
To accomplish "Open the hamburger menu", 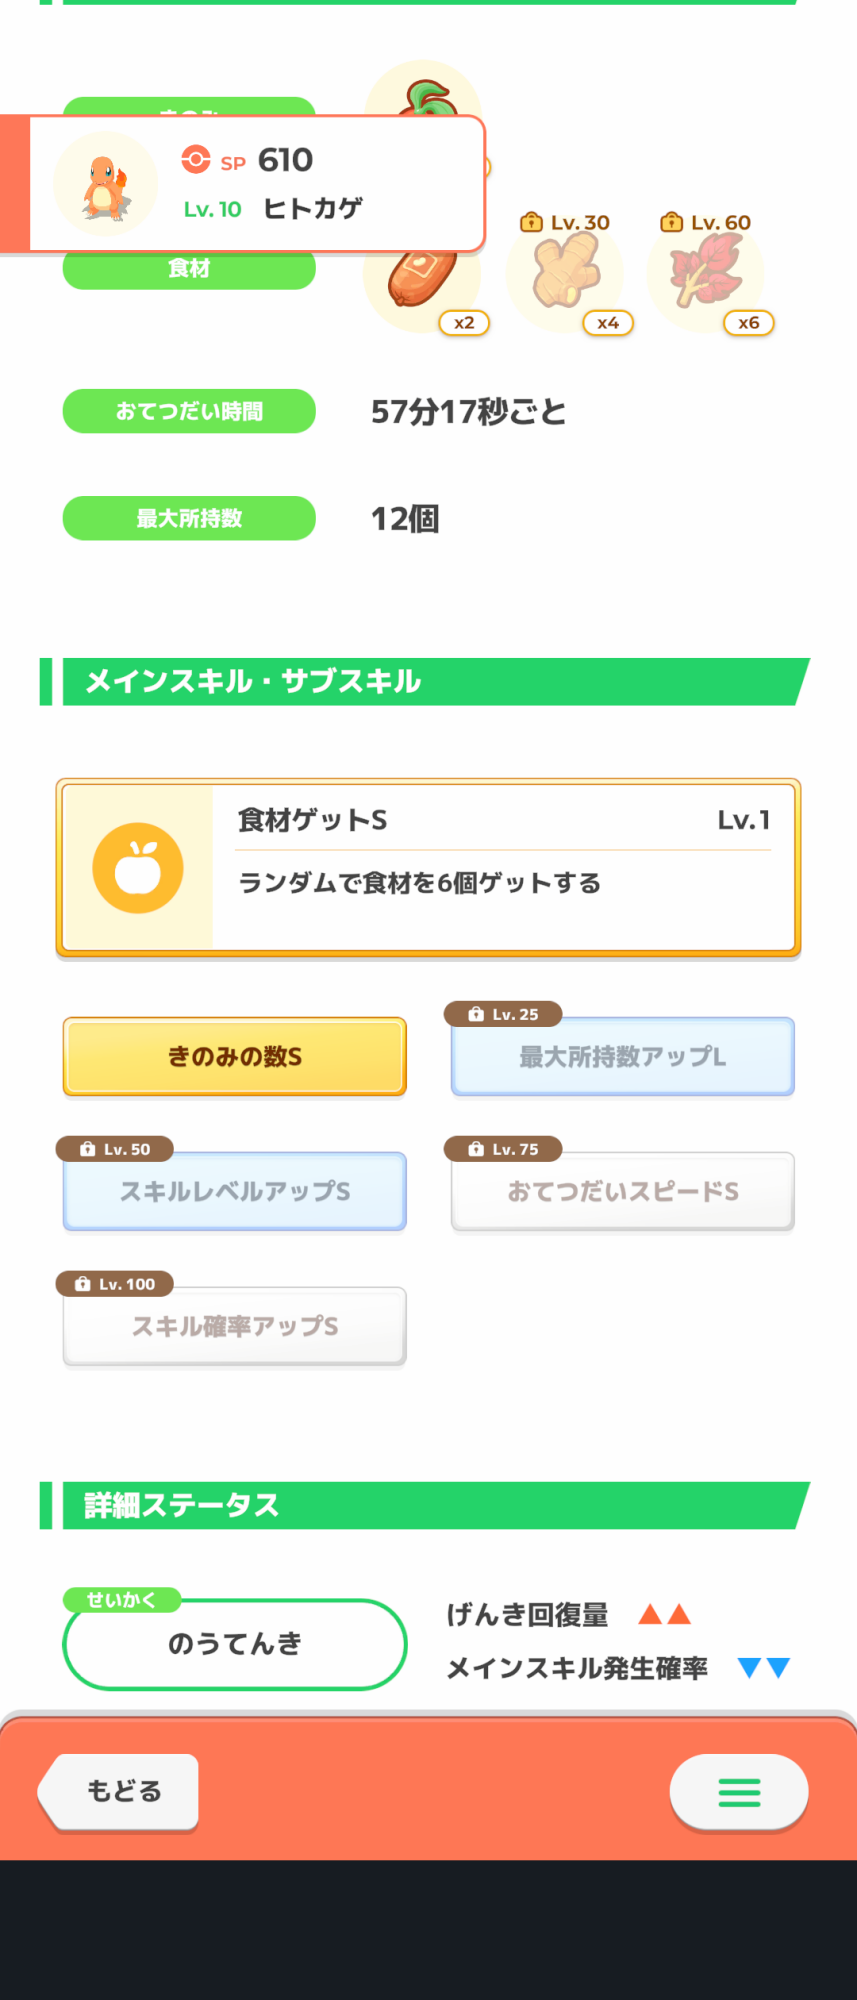I will click(739, 1792).
